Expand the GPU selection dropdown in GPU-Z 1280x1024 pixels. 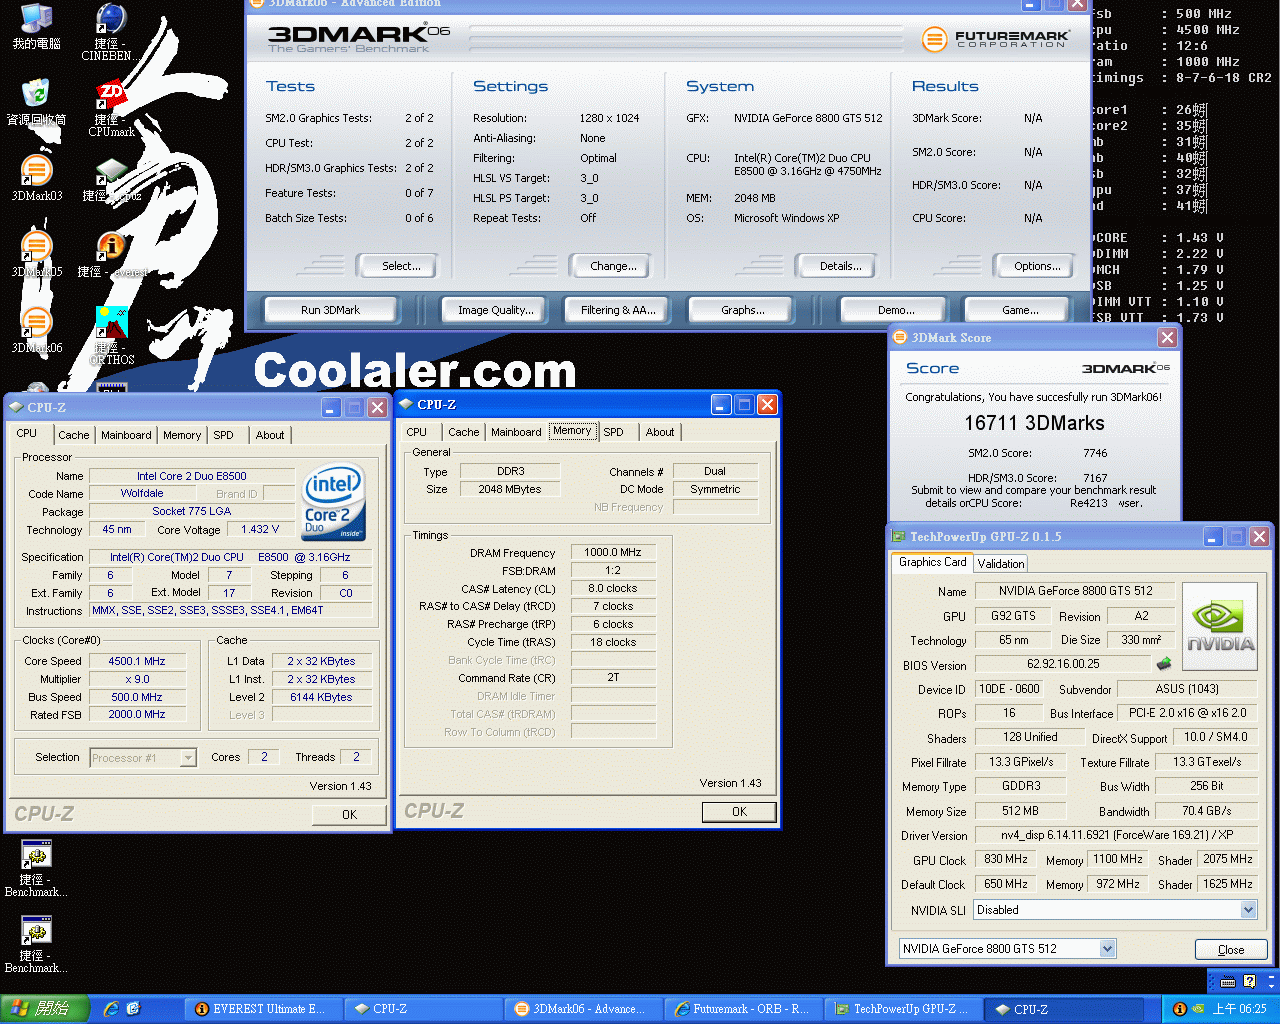[1107, 948]
